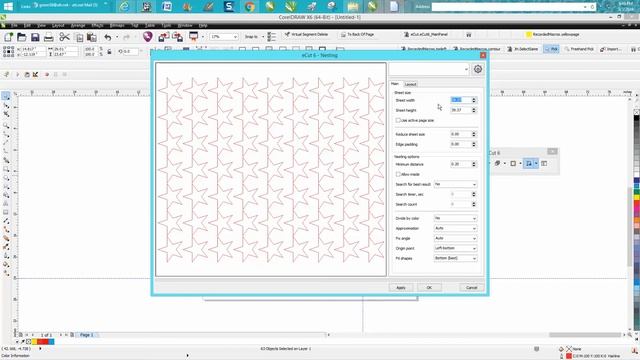Click the Copy icon in the toolbar
Screen dimensions: 640x360
tap(79, 38)
